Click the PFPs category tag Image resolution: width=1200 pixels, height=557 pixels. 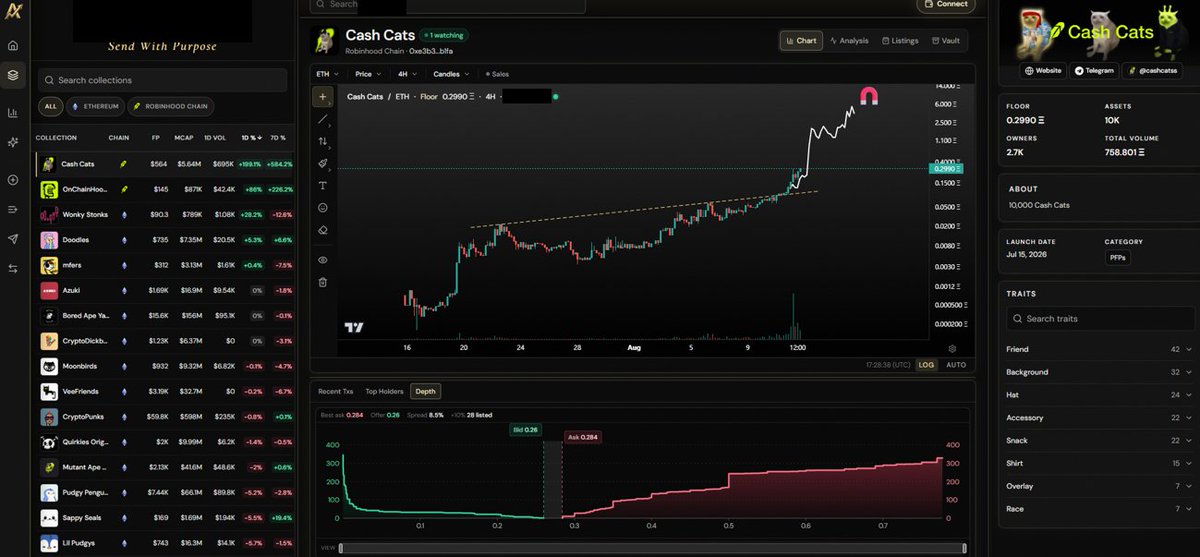(x=1117, y=257)
